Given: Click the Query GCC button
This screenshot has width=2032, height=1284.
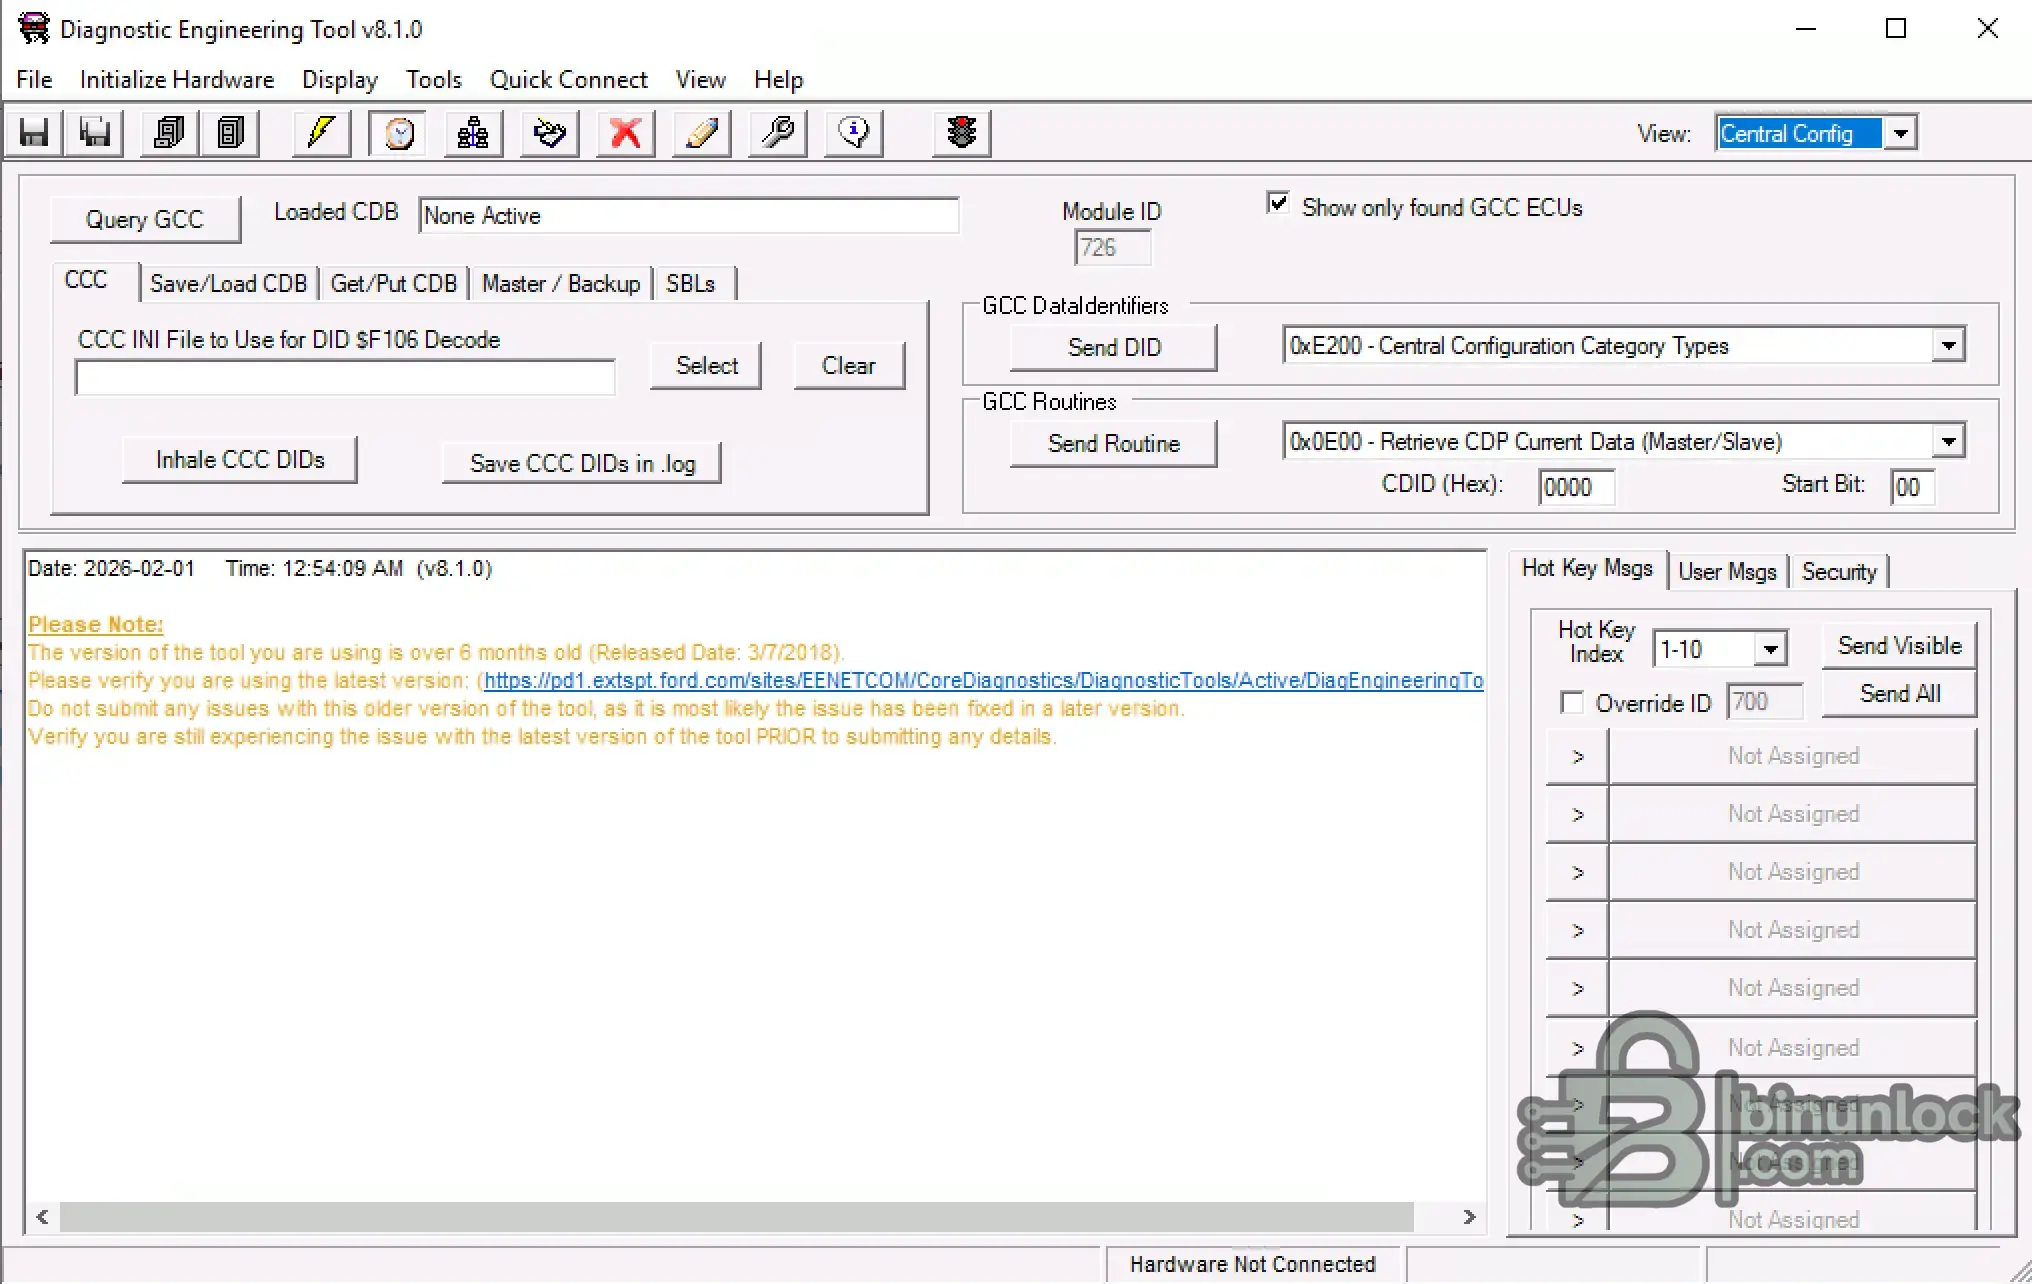Looking at the screenshot, I should 145,220.
